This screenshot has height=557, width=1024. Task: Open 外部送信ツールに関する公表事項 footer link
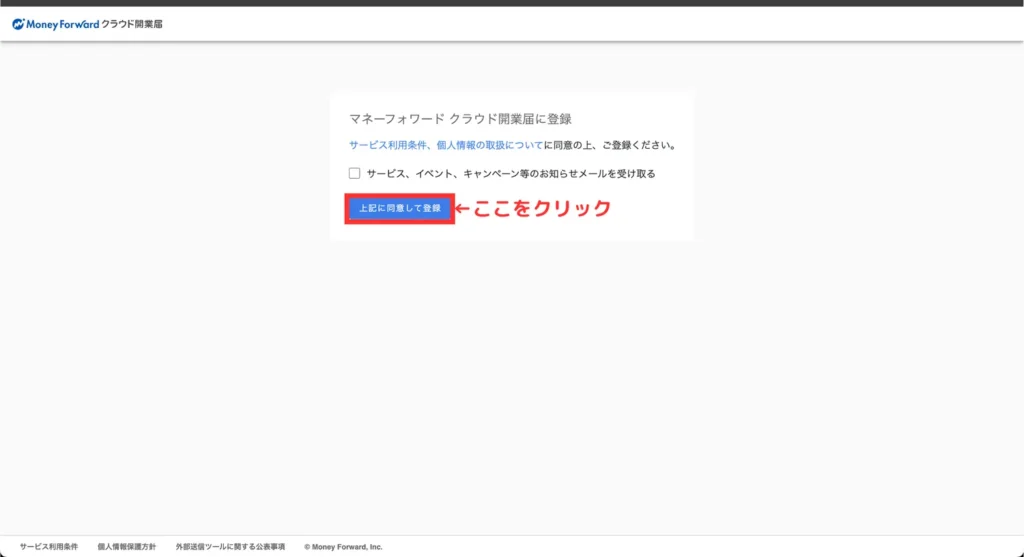(x=230, y=547)
